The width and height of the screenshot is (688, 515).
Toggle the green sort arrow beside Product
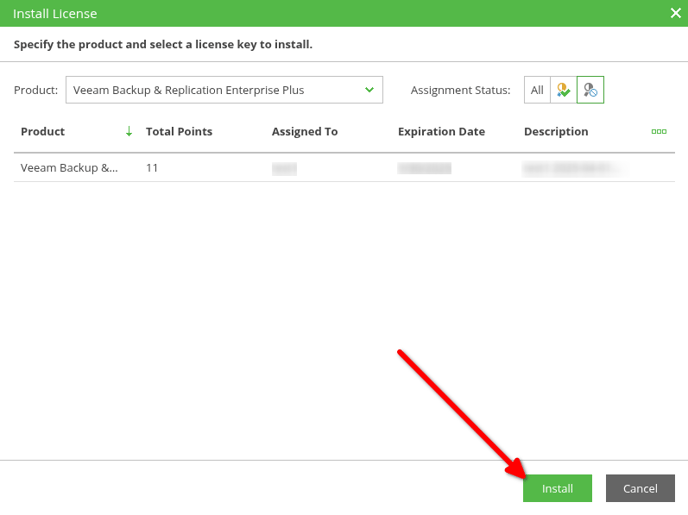point(129,131)
